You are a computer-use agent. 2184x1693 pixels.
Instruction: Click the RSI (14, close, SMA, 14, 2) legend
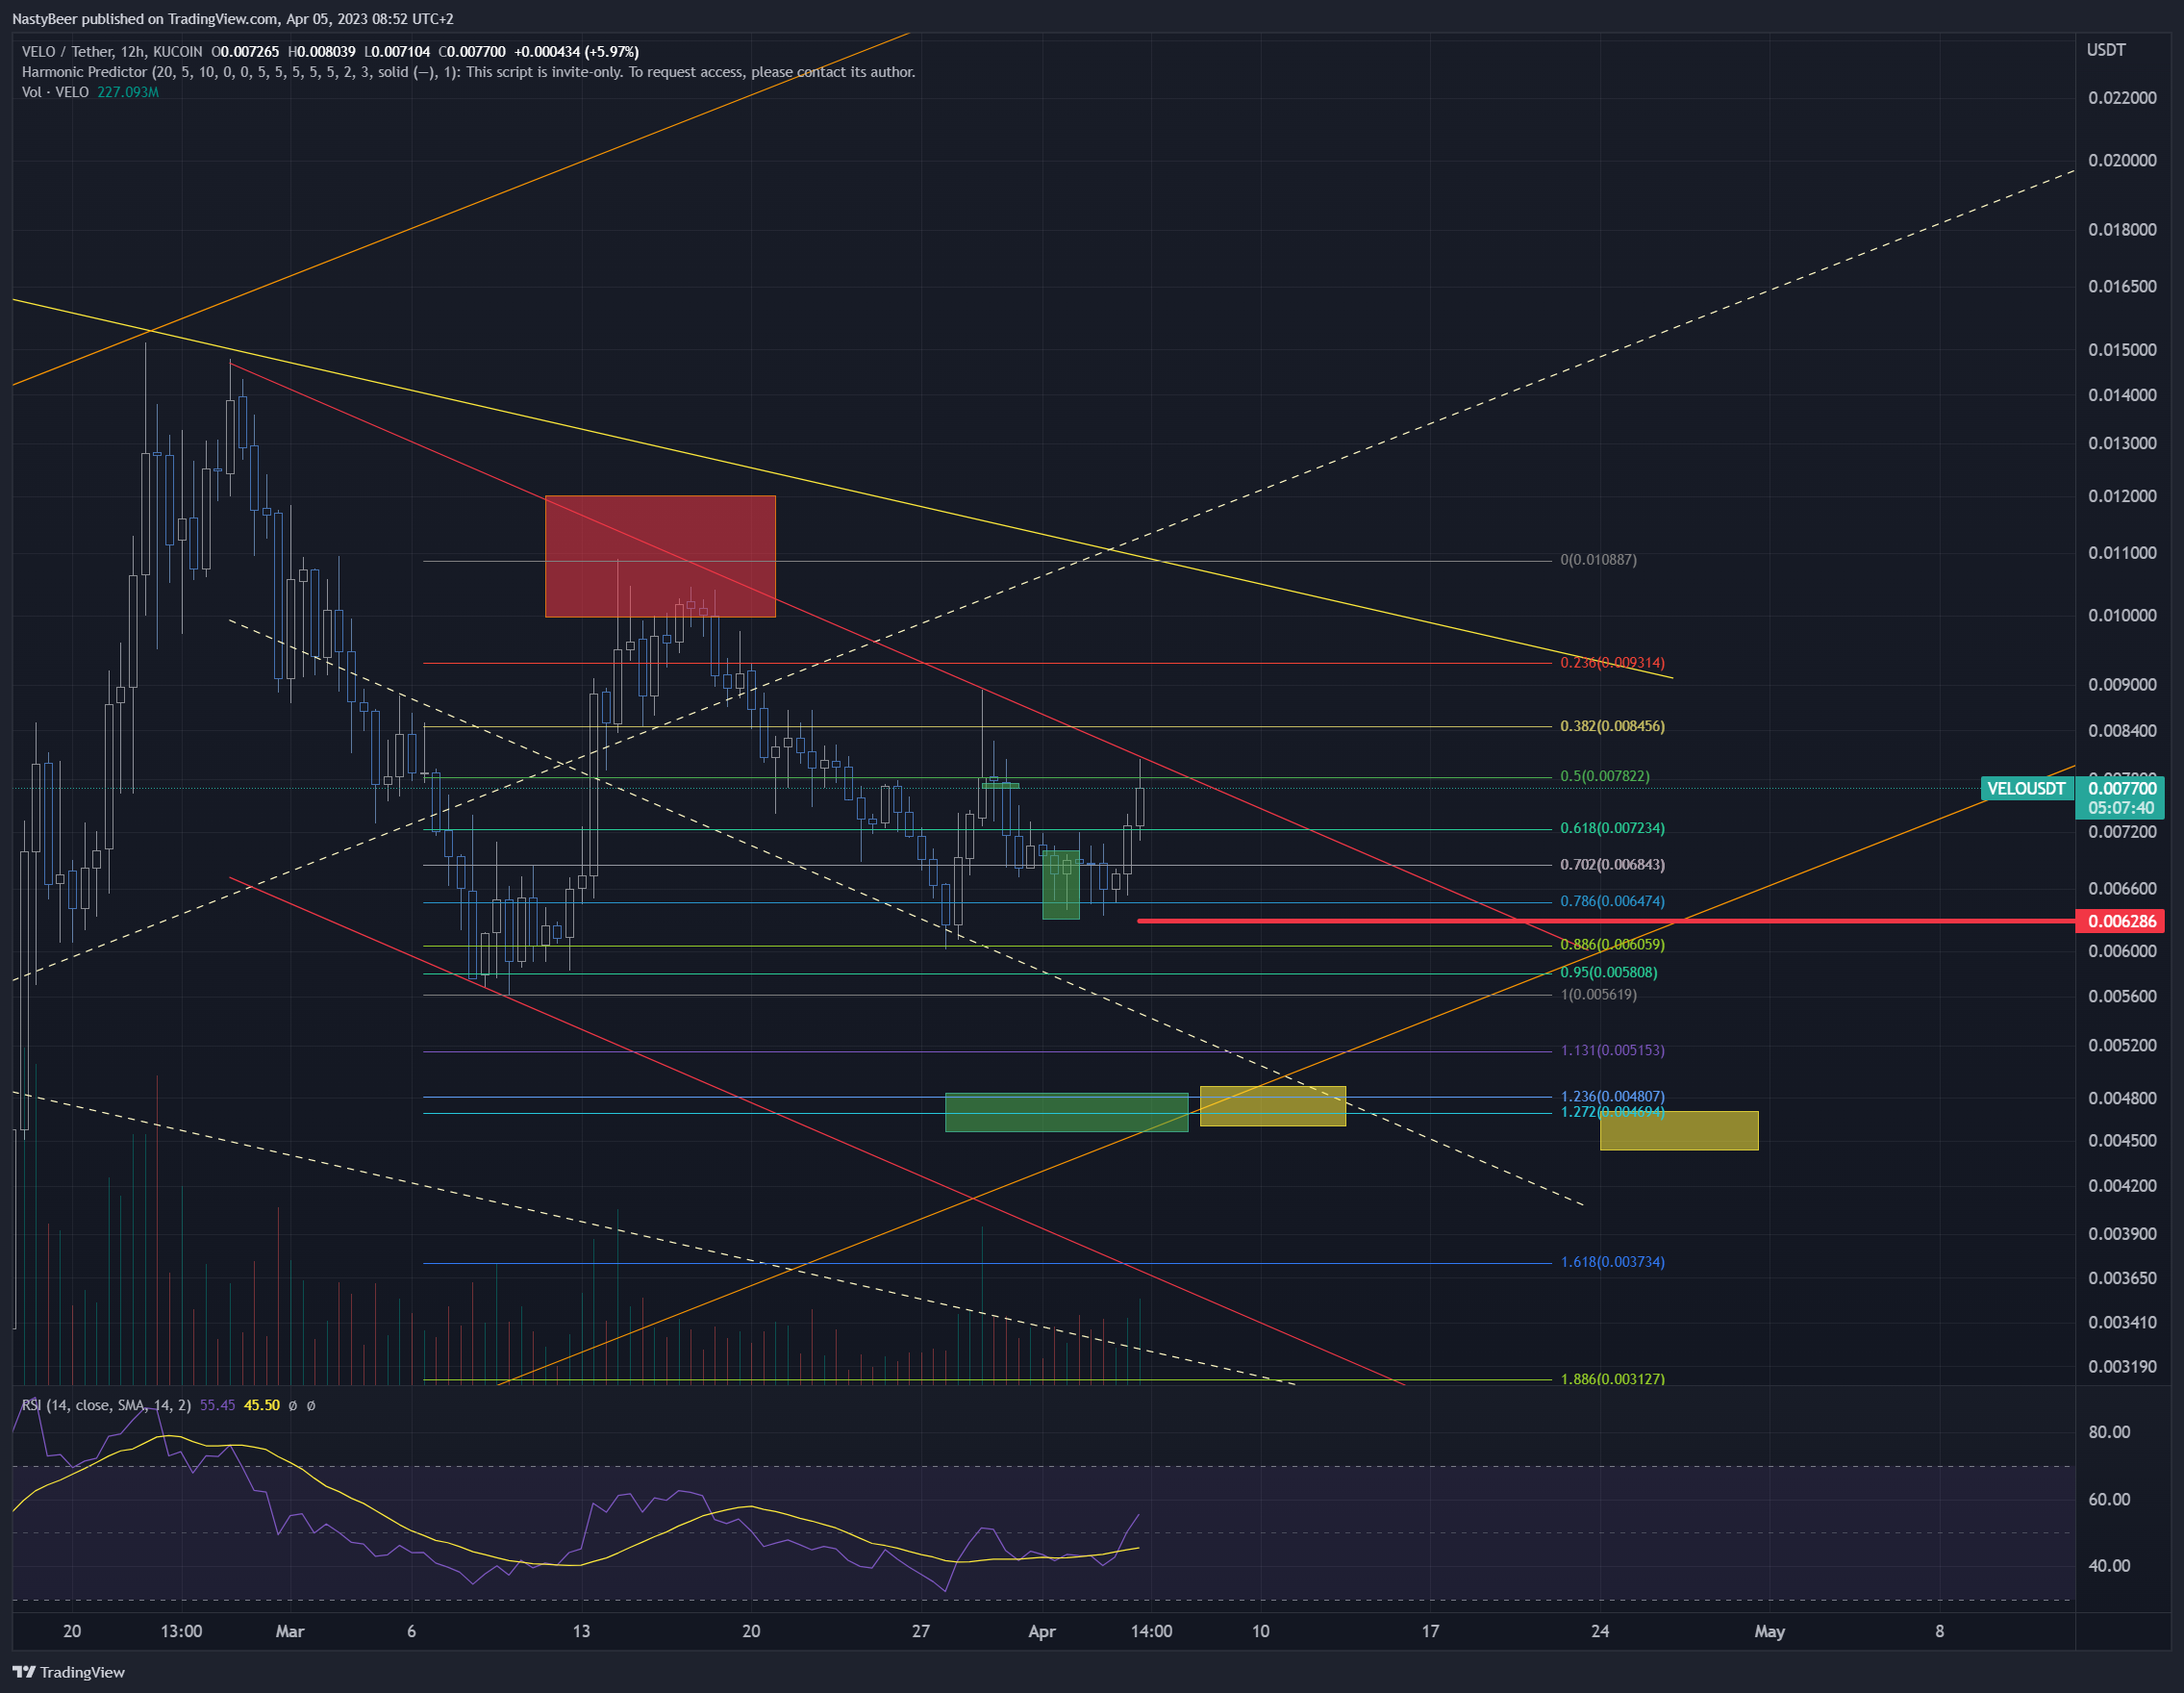tap(106, 1405)
